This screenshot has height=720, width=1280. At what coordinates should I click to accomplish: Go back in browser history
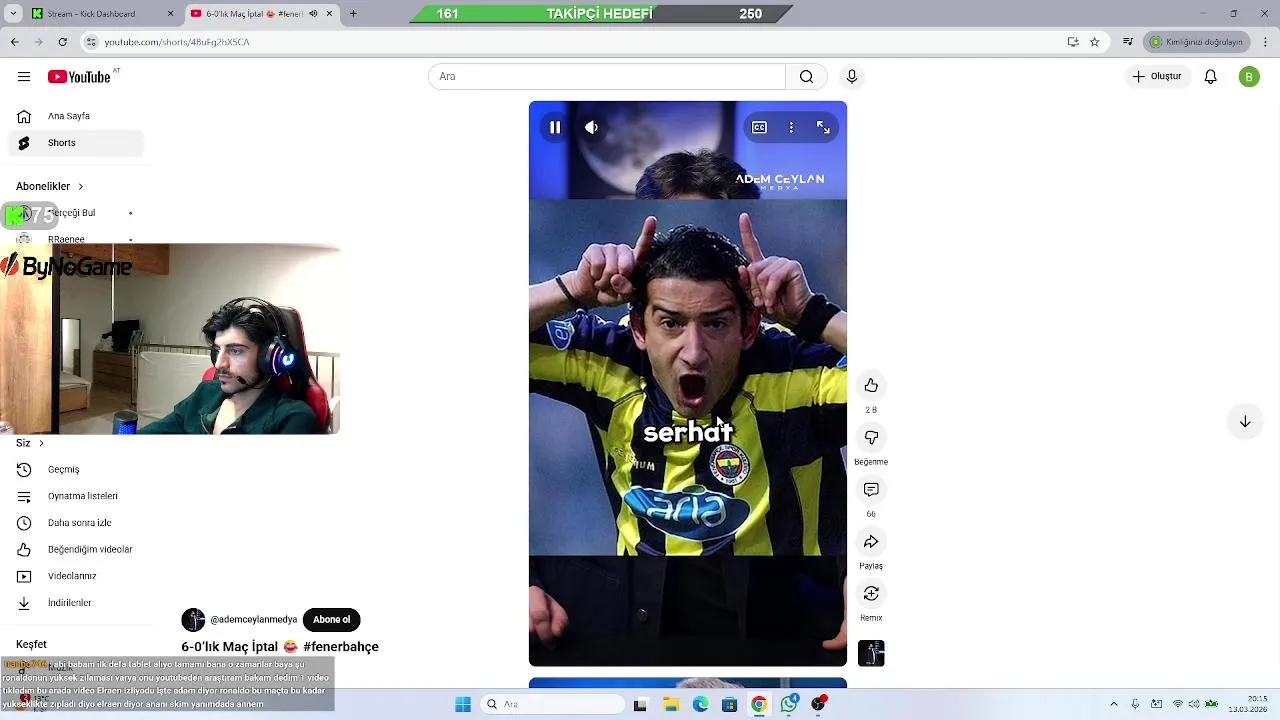[x=14, y=42]
